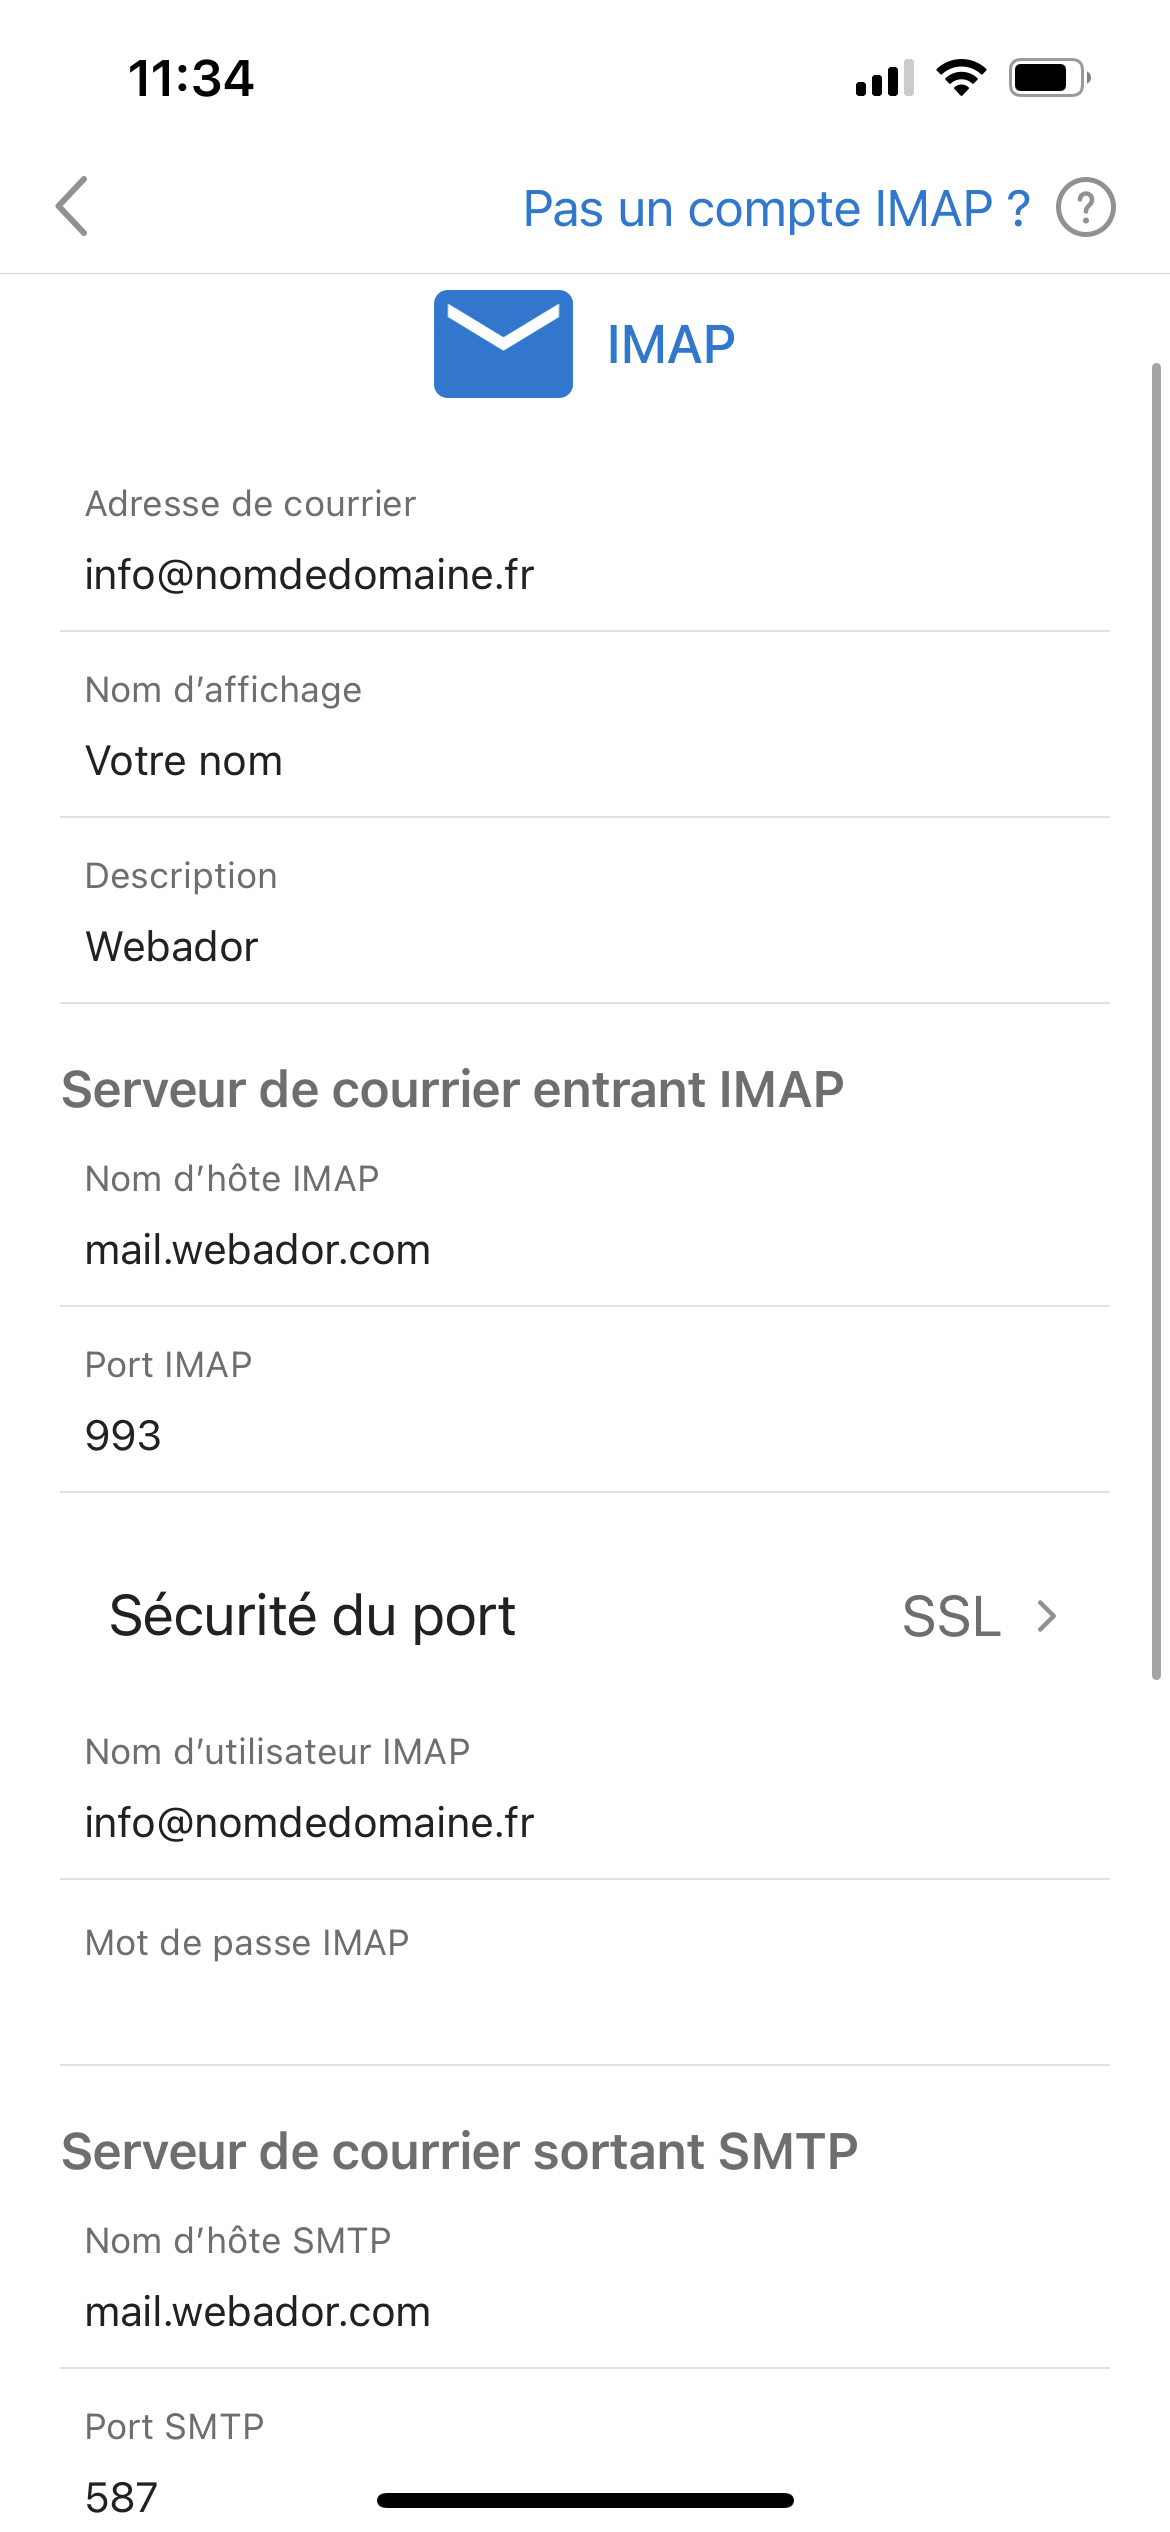The image size is (1170, 2532).
Task: Edit the Adresse de courrier field
Action: 585,541
